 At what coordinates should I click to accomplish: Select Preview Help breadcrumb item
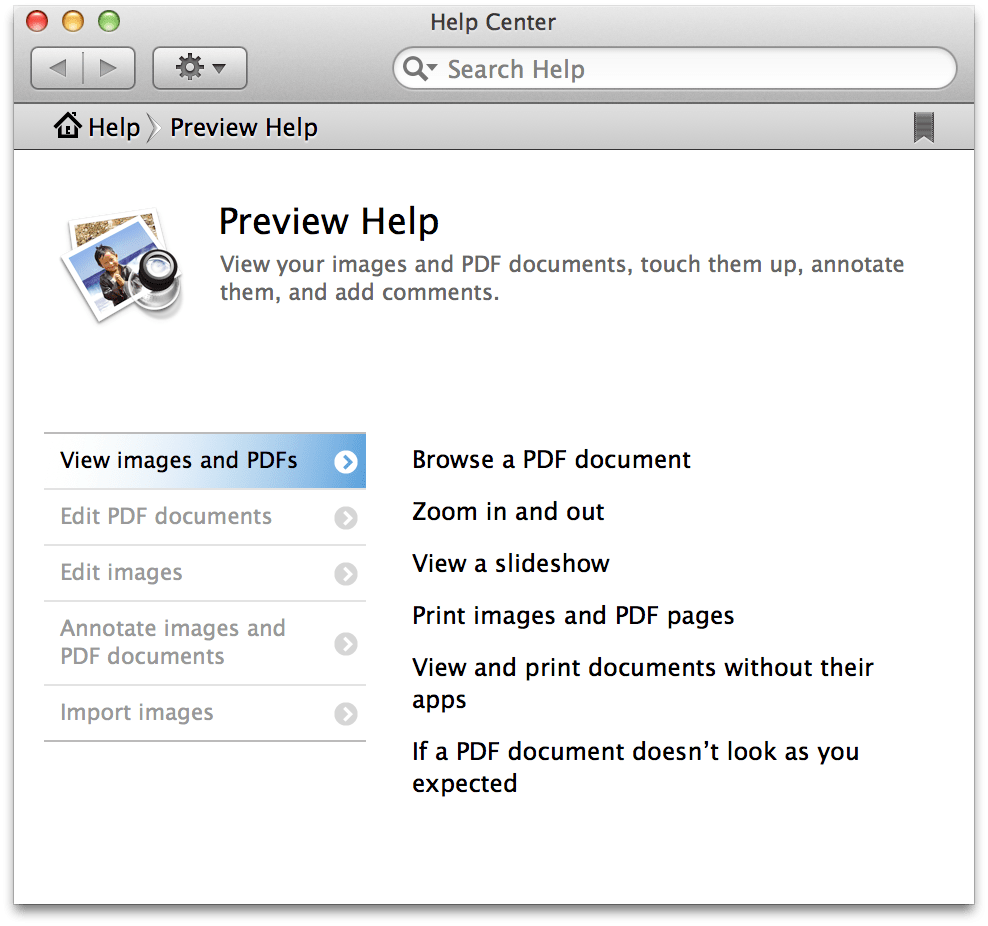pyautogui.click(x=244, y=127)
